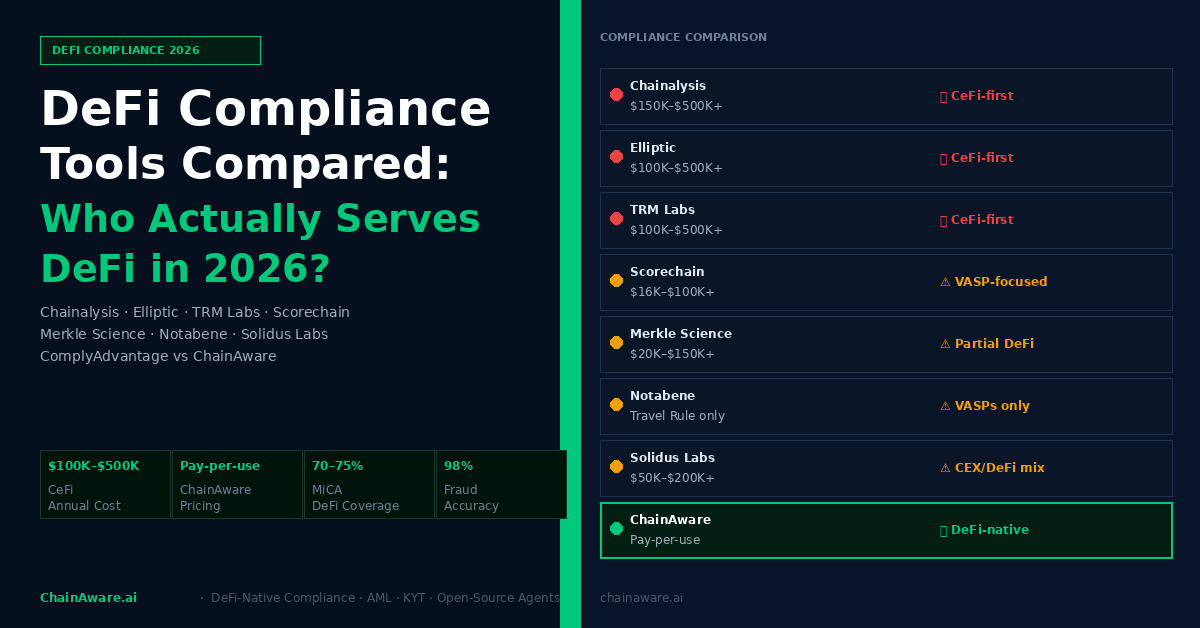Select the 70–75% MiCA DeFi Coverage card
This screenshot has height=628, width=1200.
[x=369, y=484]
